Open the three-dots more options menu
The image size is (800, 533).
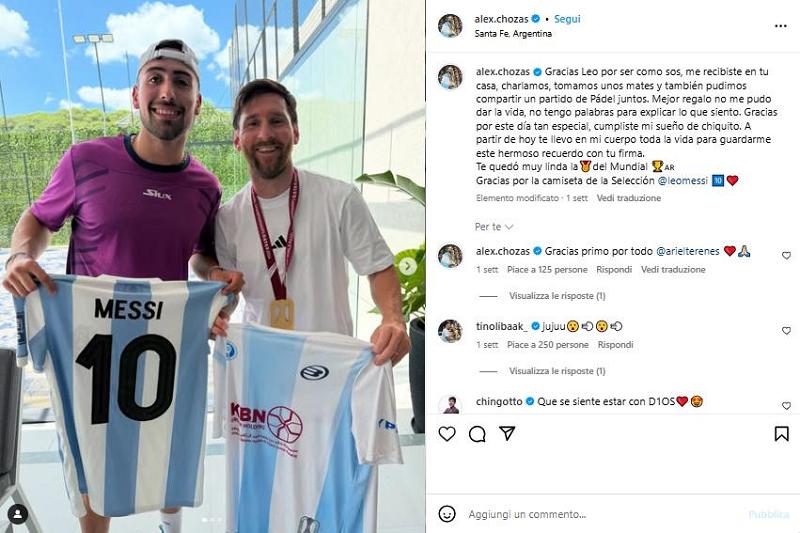[x=780, y=26]
